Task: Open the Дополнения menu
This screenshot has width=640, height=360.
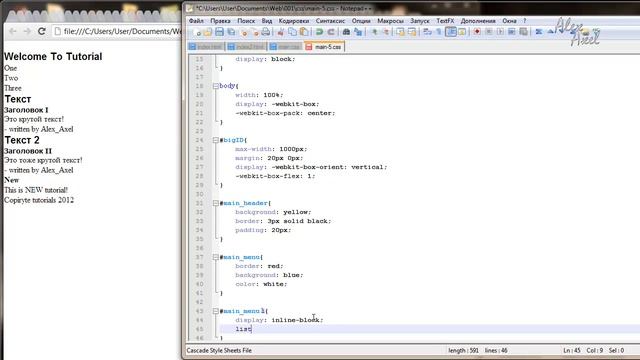Action: pyautogui.click(x=478, y=21)
